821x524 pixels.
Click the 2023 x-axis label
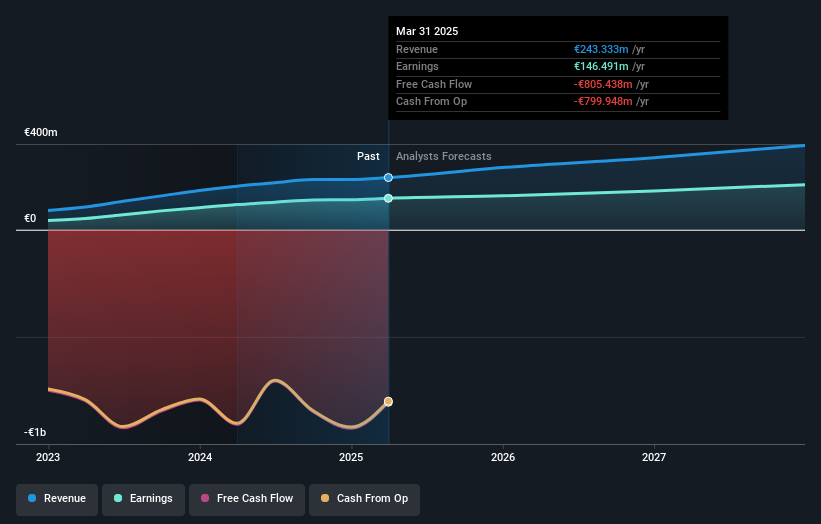point(48,457)
